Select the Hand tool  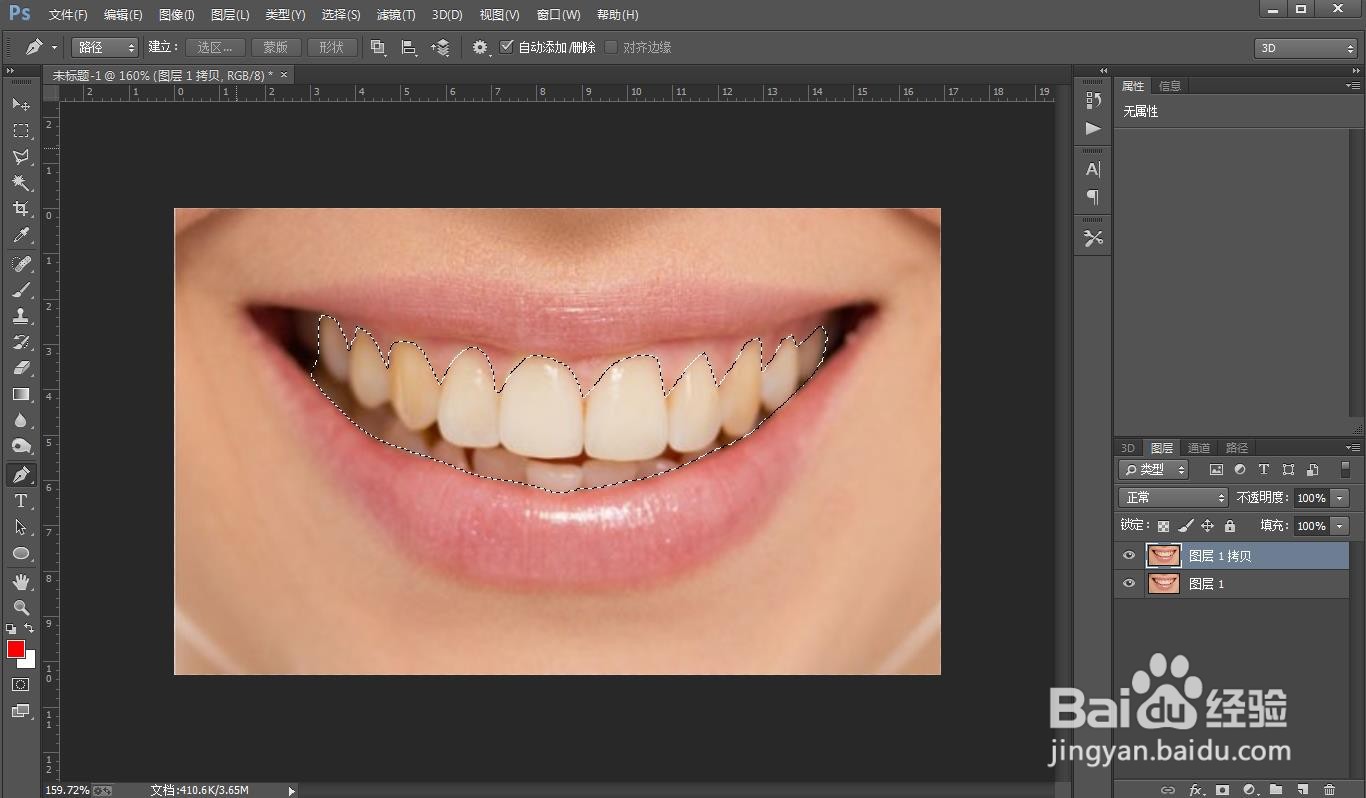coord(20,582)
